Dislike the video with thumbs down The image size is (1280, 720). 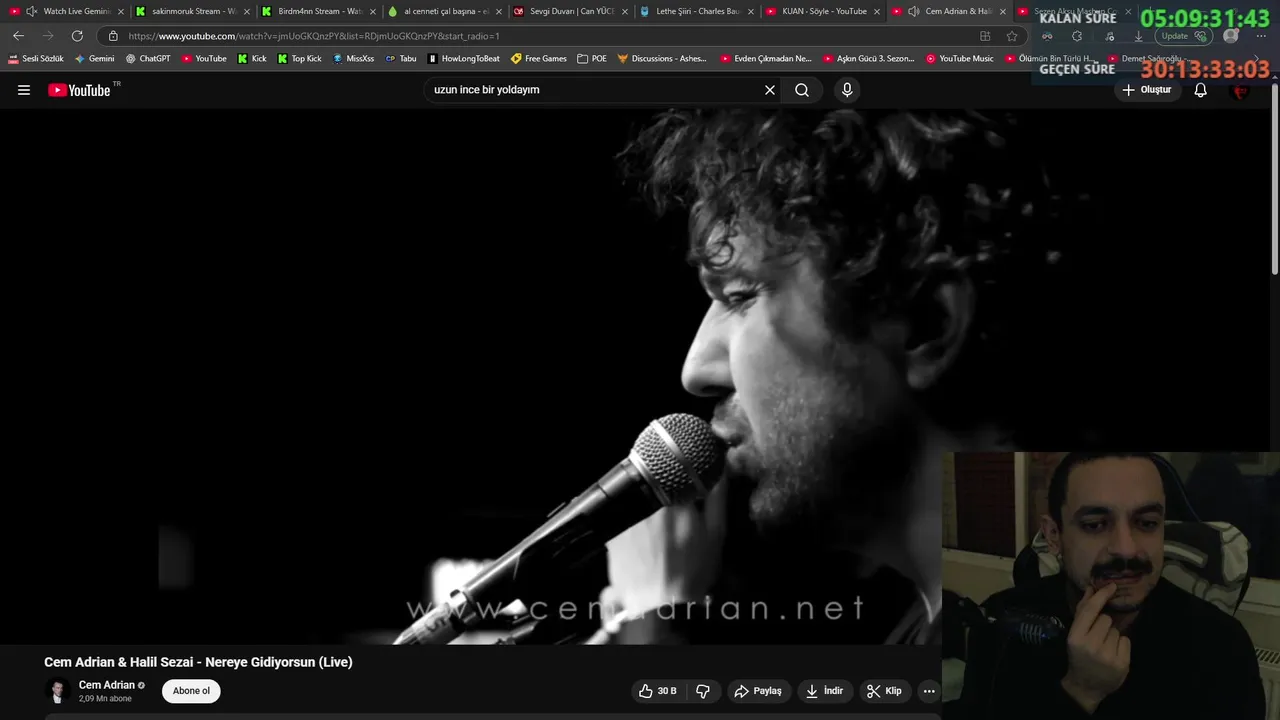point(703,691)
